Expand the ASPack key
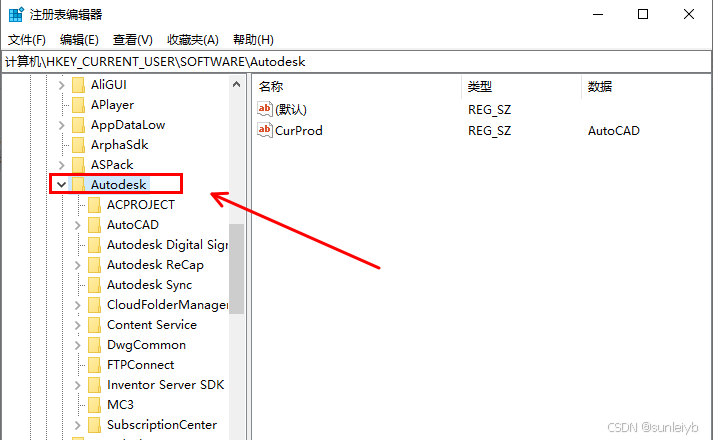The width and height of the screenshot is (713, 440). point(61,165)
